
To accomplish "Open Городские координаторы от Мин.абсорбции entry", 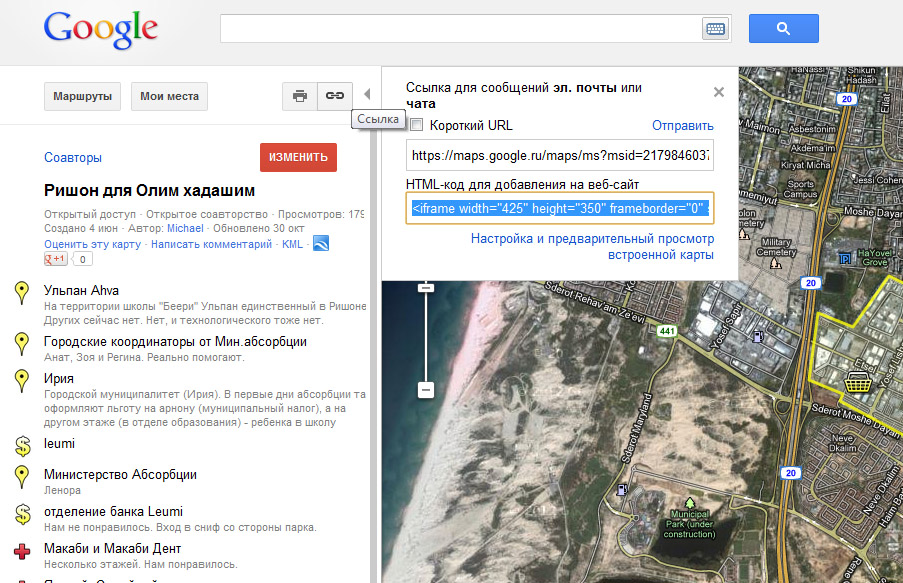I will point(175,342).
